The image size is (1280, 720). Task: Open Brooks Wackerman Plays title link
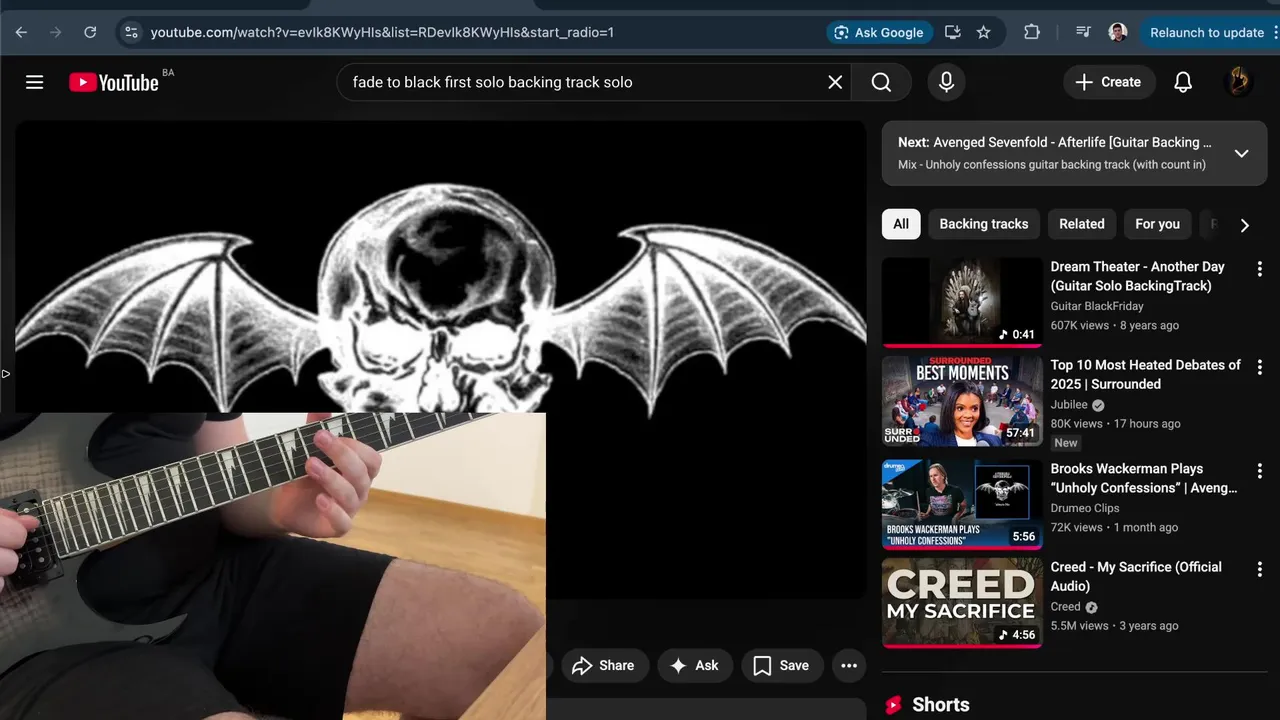click(x=1144, y=478)
